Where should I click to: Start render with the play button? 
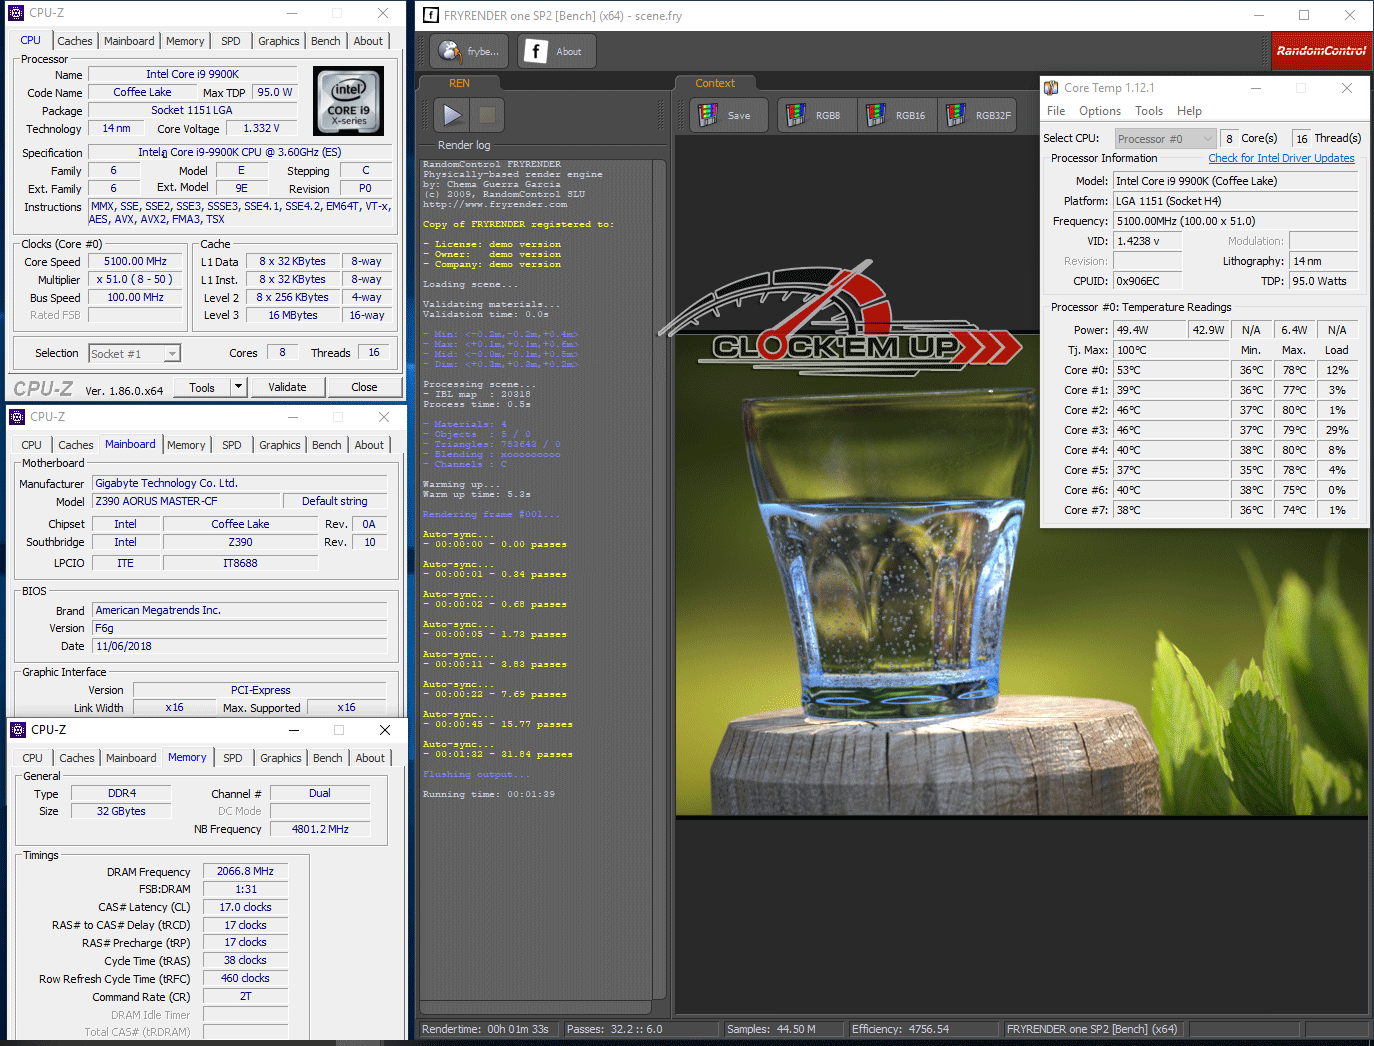pos(453,115)
